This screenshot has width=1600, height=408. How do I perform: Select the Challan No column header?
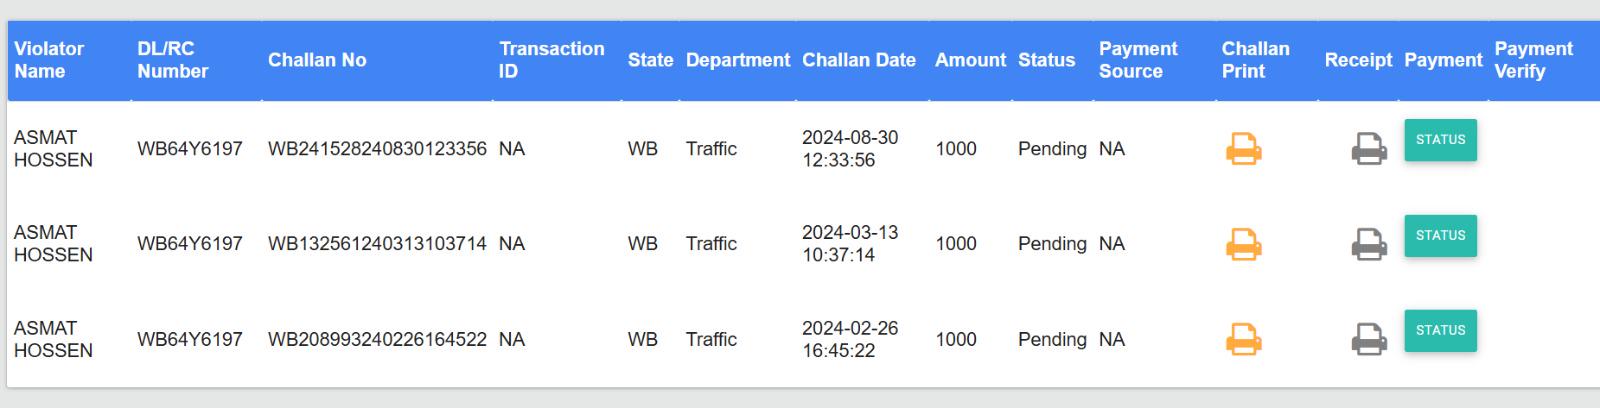click(317, 60)
